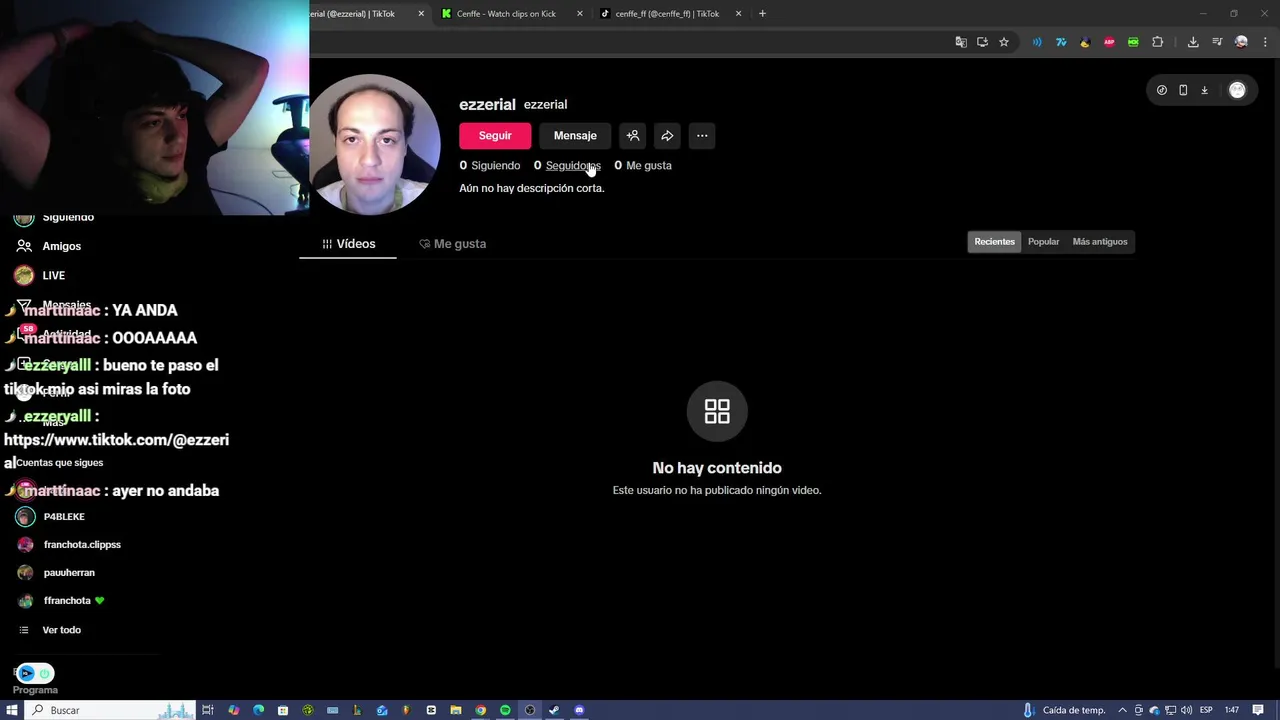Open a new browser tab with plus
Viewport: 1280px width, 720px height.
(762, 14)
